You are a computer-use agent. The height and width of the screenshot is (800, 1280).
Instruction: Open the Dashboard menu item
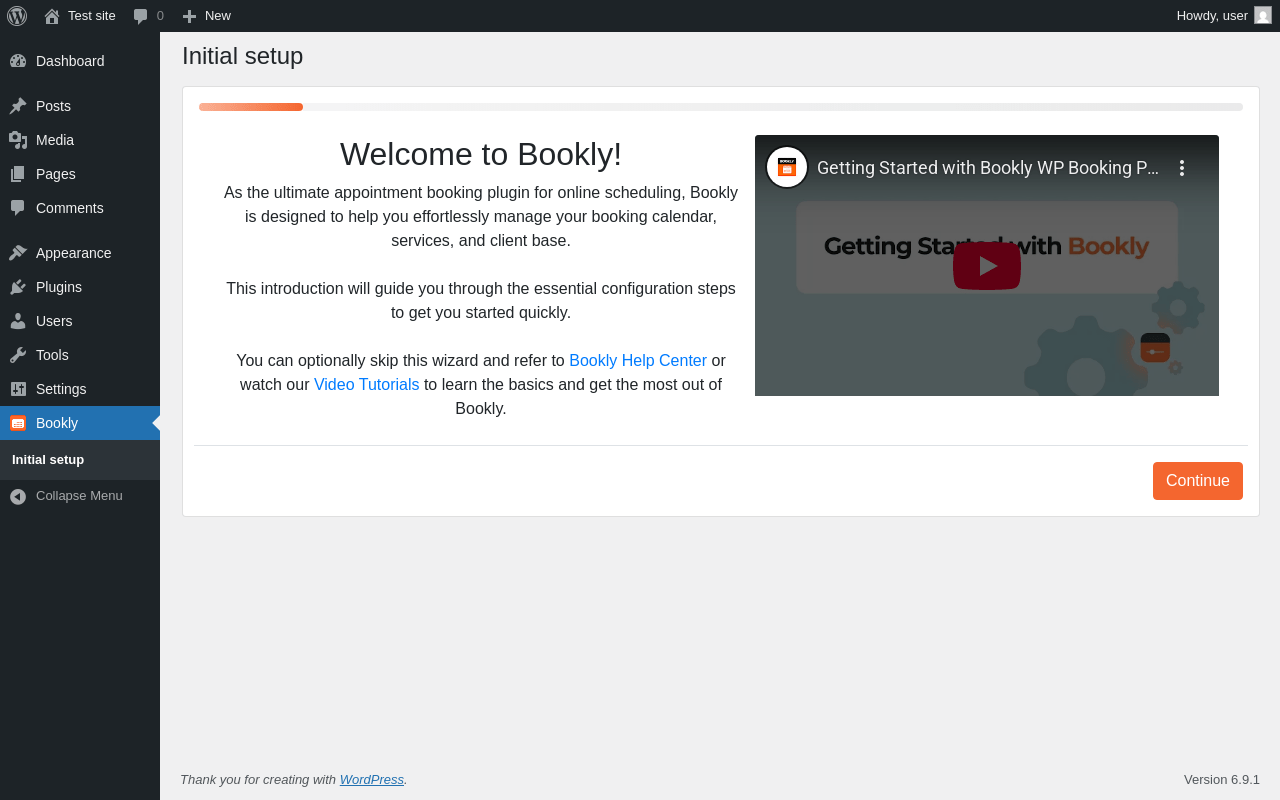70,61
